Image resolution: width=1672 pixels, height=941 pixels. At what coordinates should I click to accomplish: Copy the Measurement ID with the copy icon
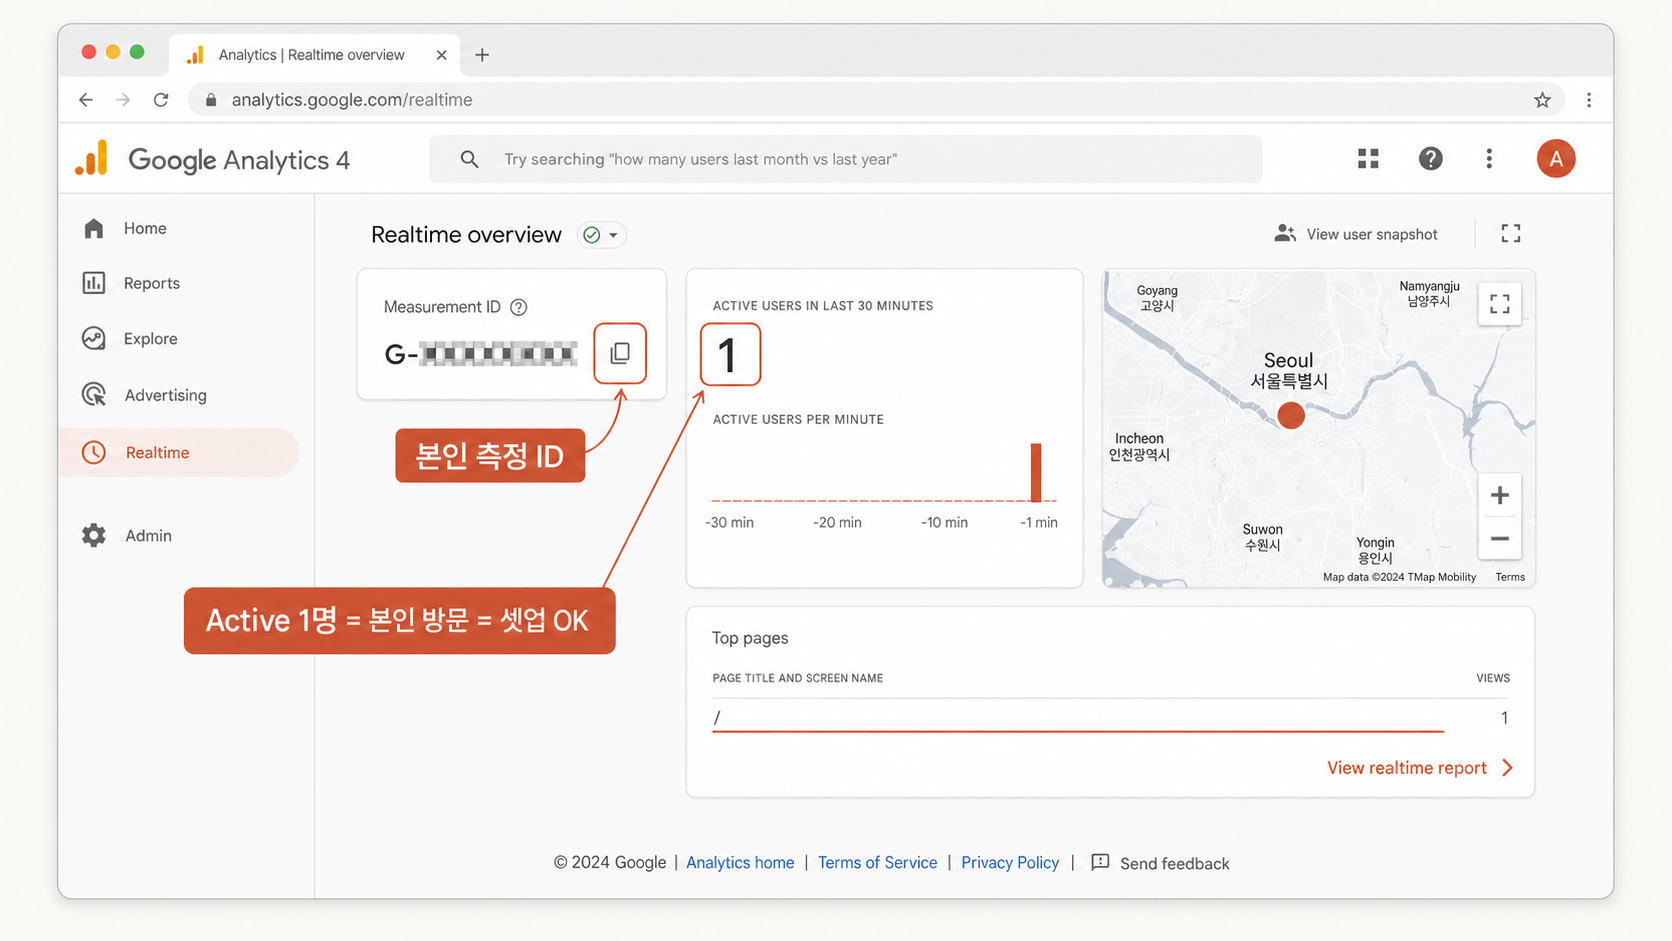(x=620, y=353)
